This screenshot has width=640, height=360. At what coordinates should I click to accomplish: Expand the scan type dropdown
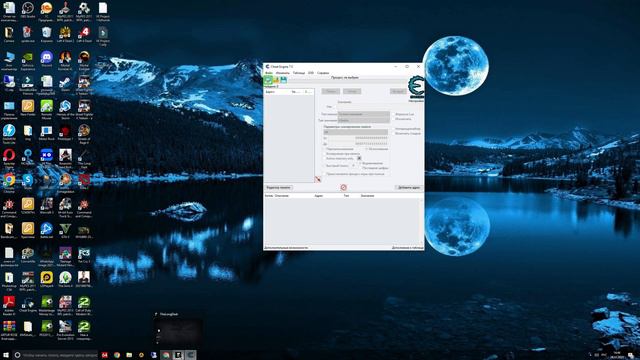pos(364,114)
